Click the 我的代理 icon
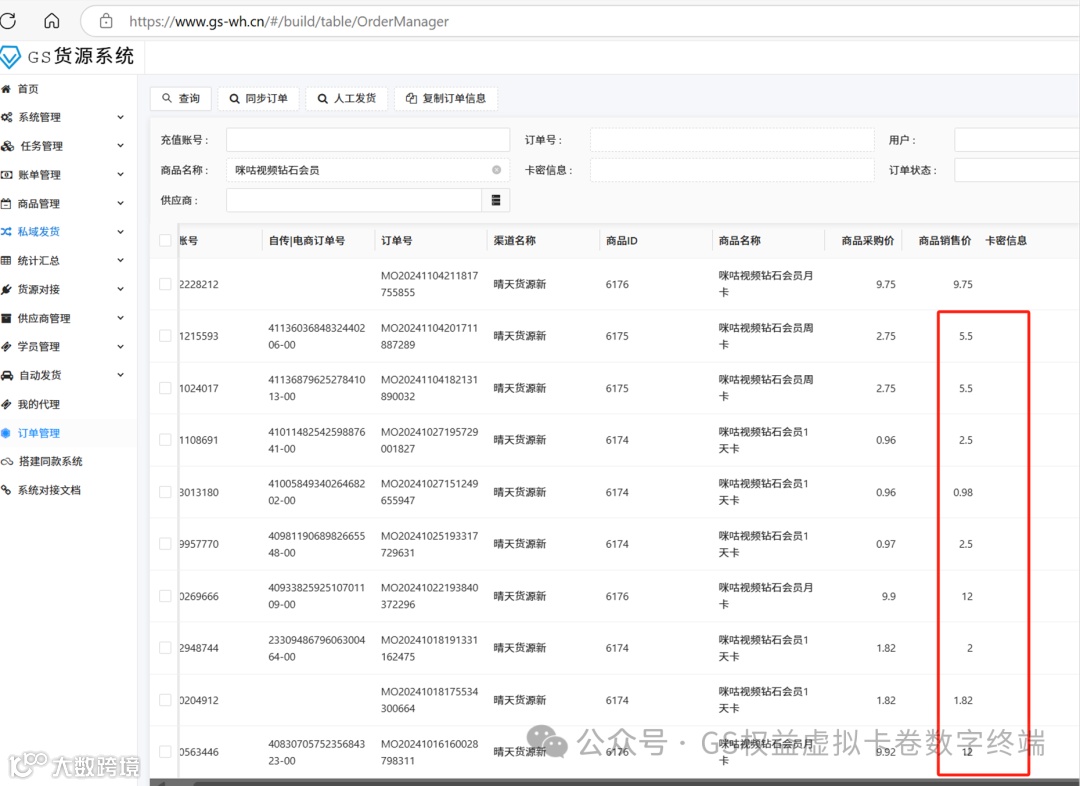The width and height of the screenshot is (1080, 786). (6, 404)
